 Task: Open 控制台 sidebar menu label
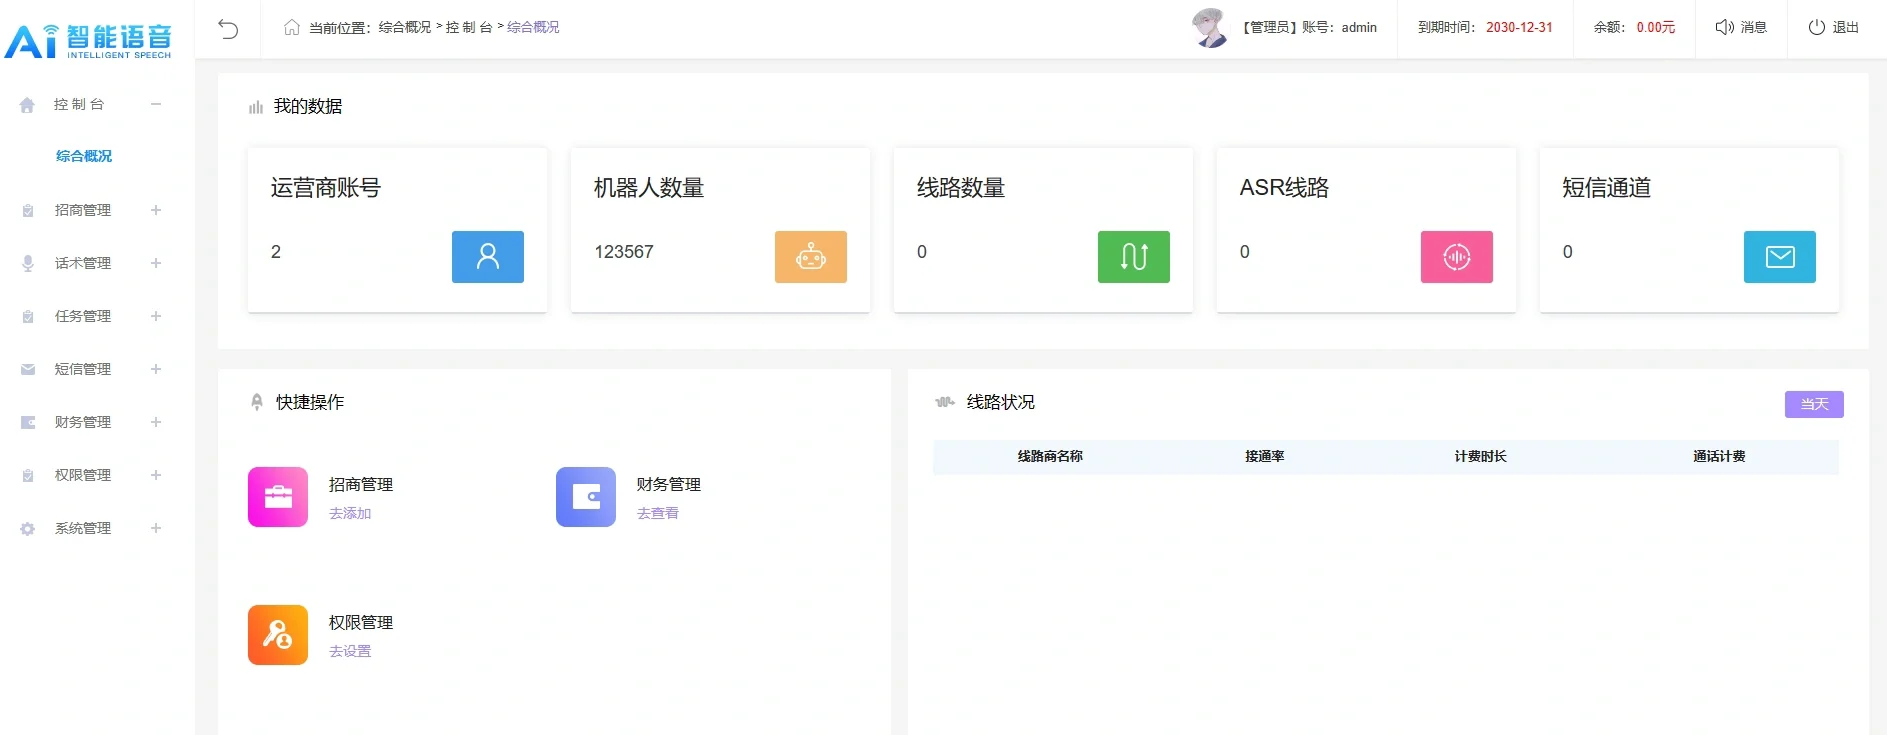click(x=79, y=104)
